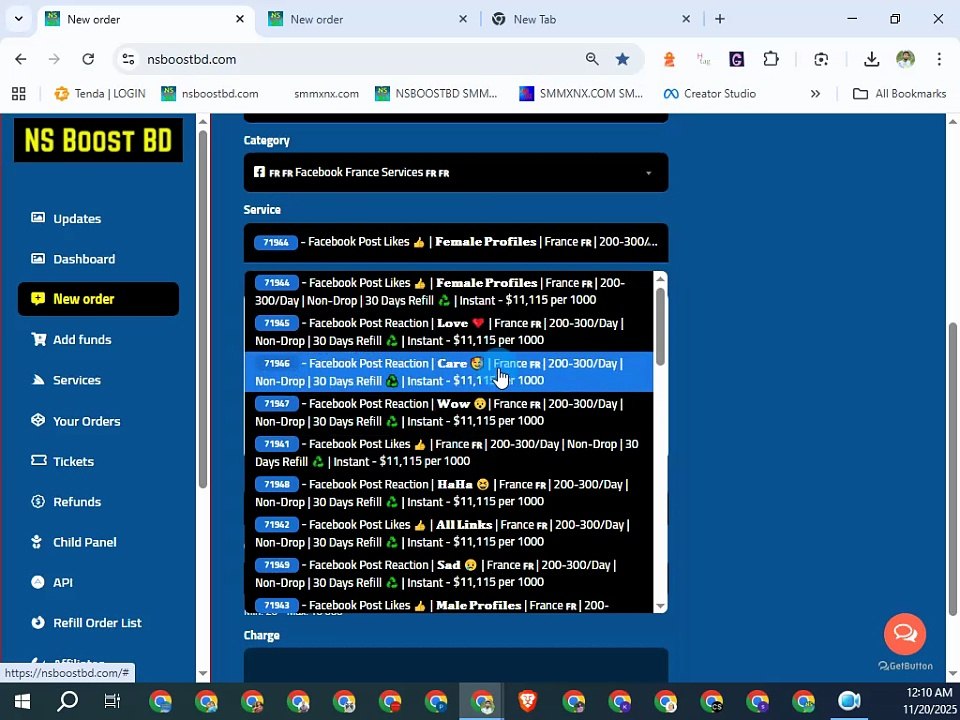
Task: Open browser downloads
Action: 871,59
